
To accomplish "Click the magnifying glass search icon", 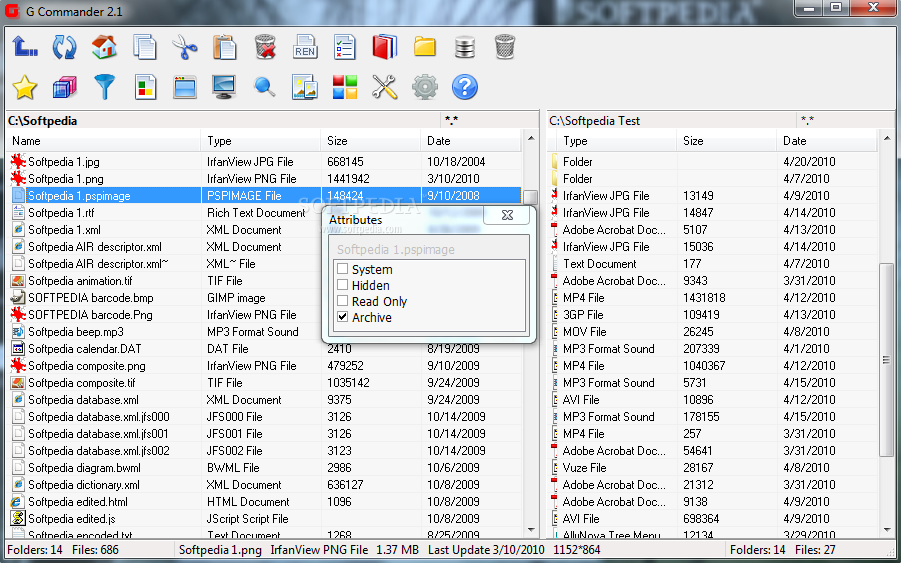I will (264, 87).
